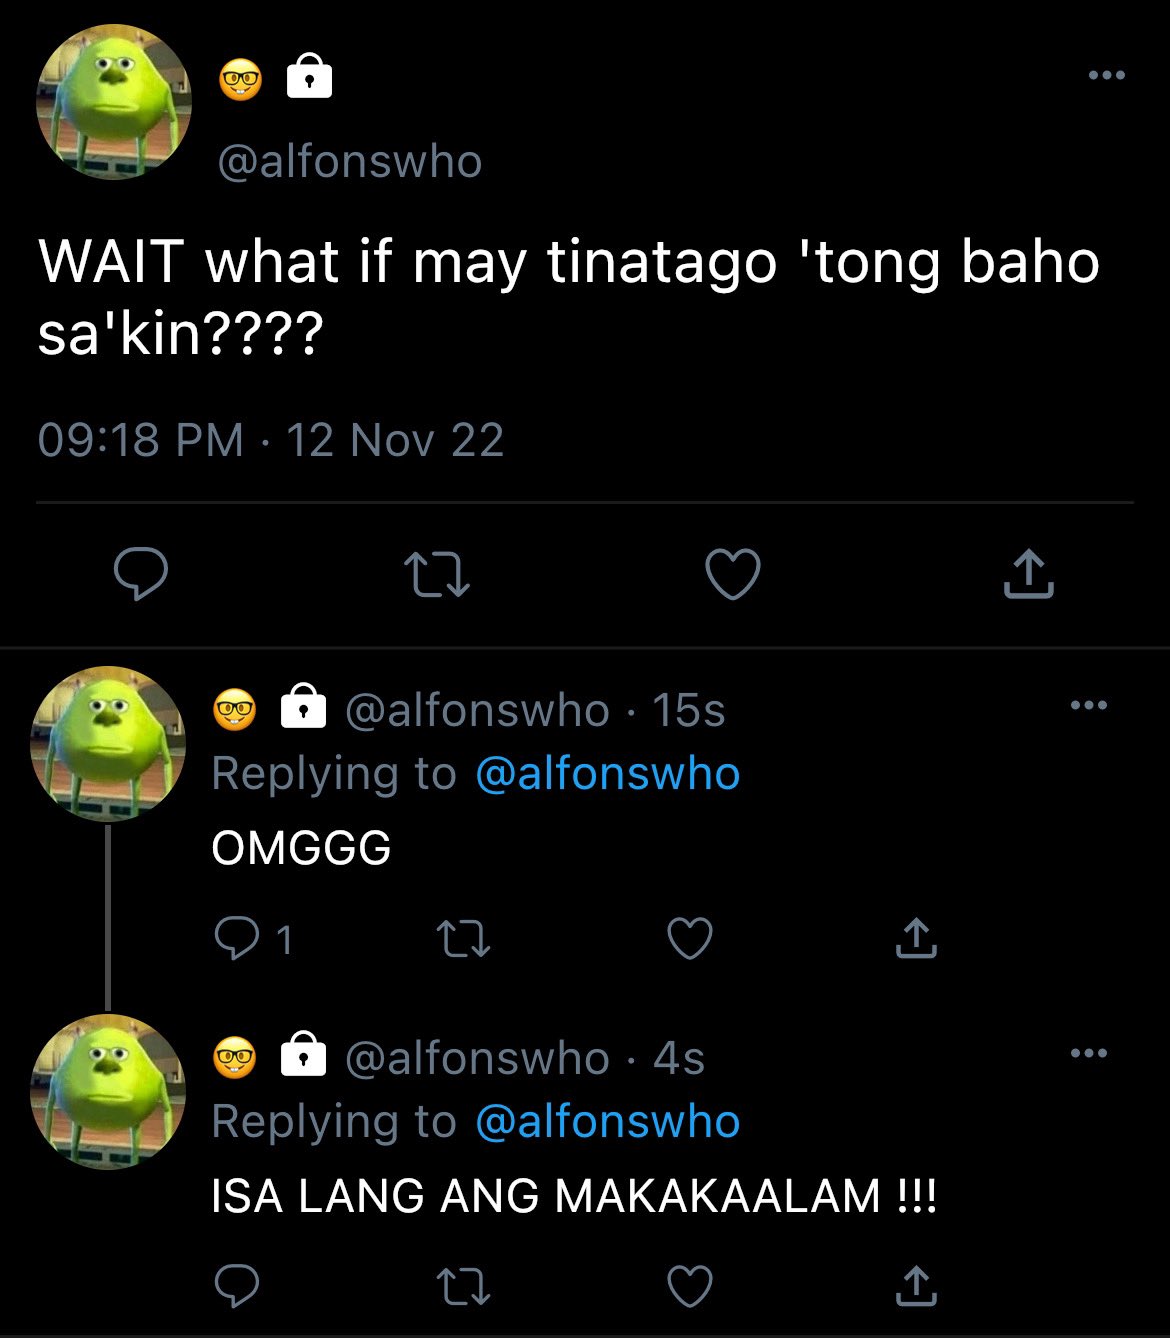Screen dimensions: 1170x1338
Task: Share the OMGGG reply
Action: (x=915, y=938)
